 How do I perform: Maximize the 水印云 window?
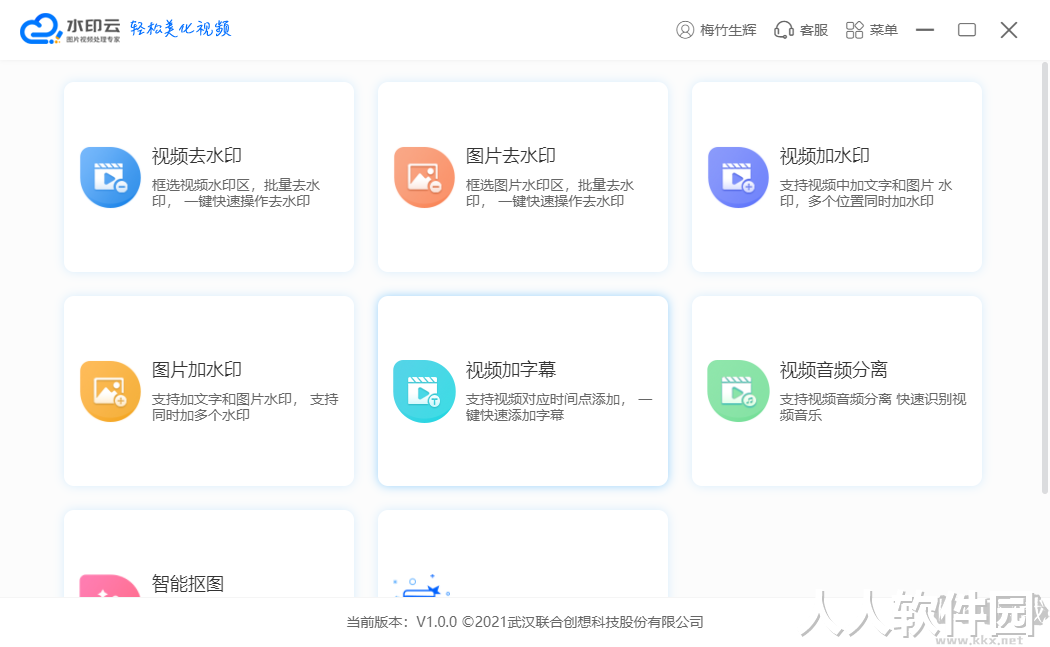point(967,30)
